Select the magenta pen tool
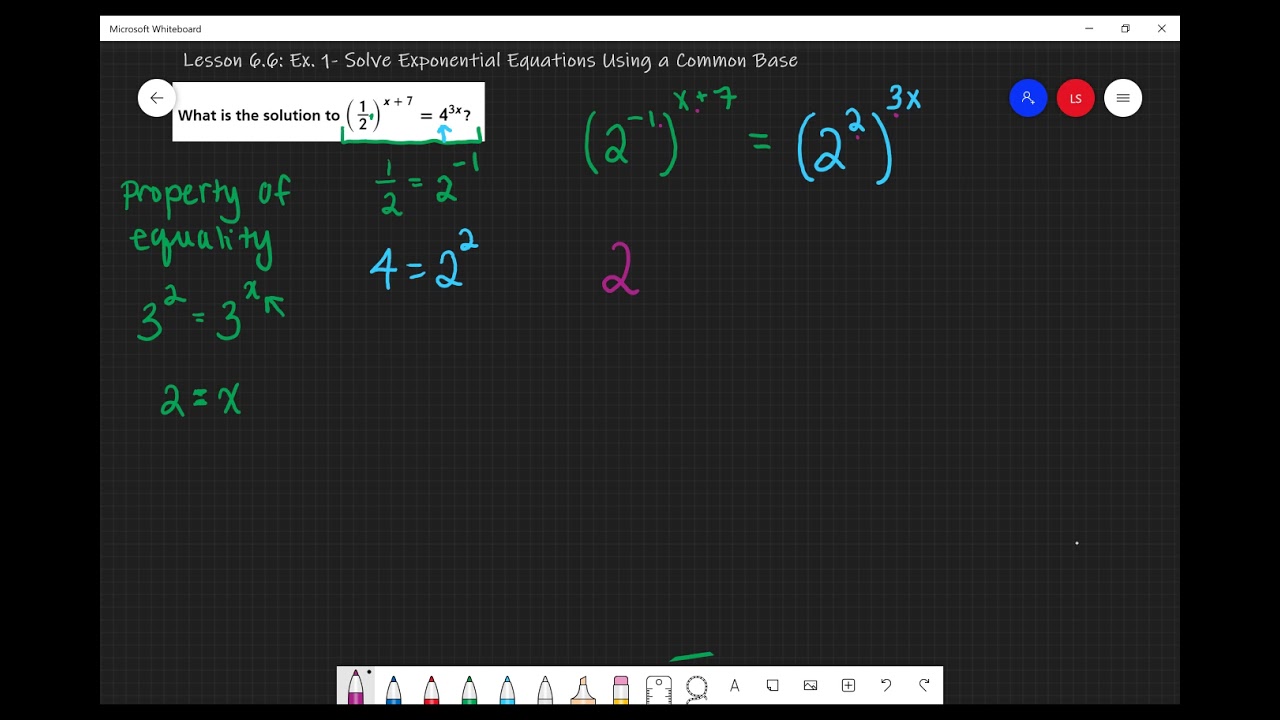The height and width of the screenshot is (720, 1280). coord(355,687)
